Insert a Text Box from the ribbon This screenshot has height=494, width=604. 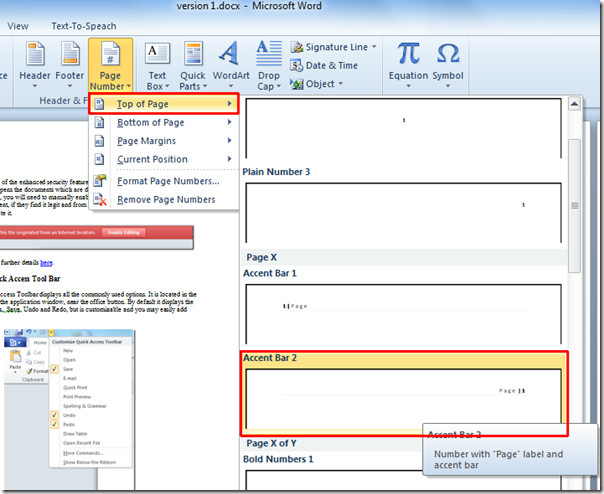[158, 66]
